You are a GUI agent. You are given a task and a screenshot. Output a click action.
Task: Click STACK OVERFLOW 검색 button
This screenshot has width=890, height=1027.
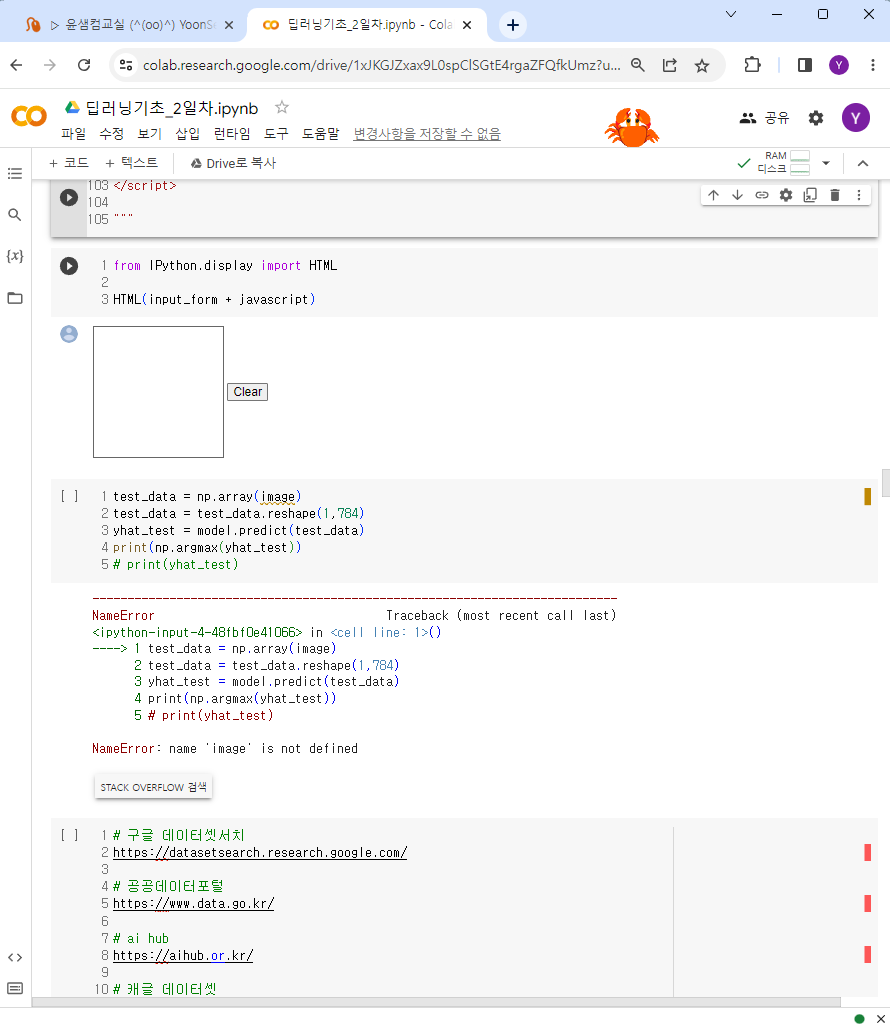pyautogui.click(x=153, y=787)
